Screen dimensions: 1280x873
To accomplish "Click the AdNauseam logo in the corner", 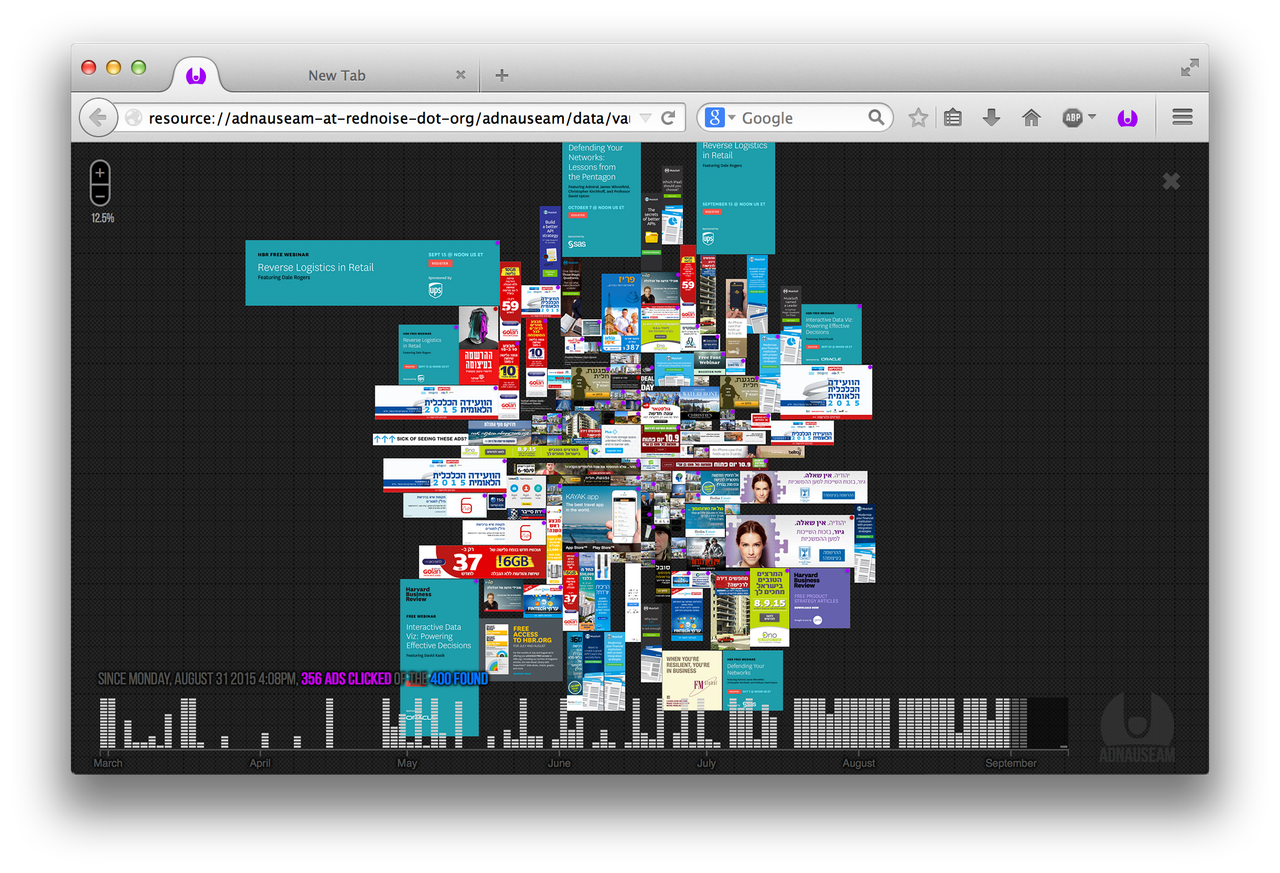I will (1137, 728).
